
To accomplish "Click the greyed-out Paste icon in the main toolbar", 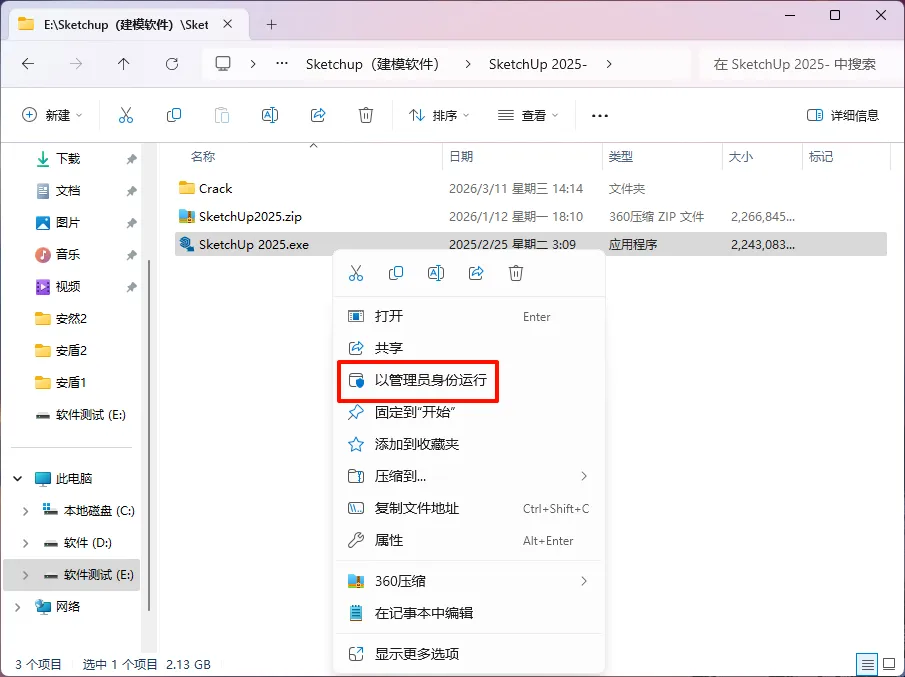I will [x=222, y=115].
